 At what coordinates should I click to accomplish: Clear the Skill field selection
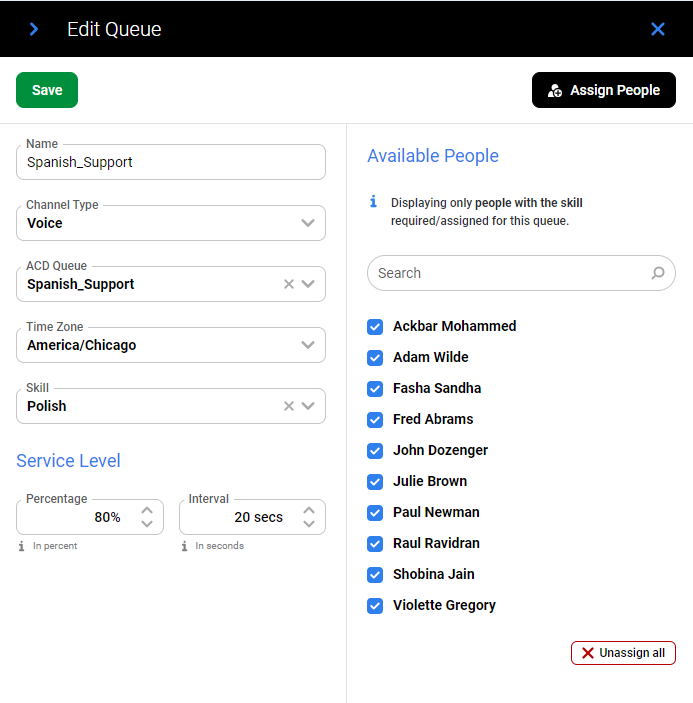point(289,406)
